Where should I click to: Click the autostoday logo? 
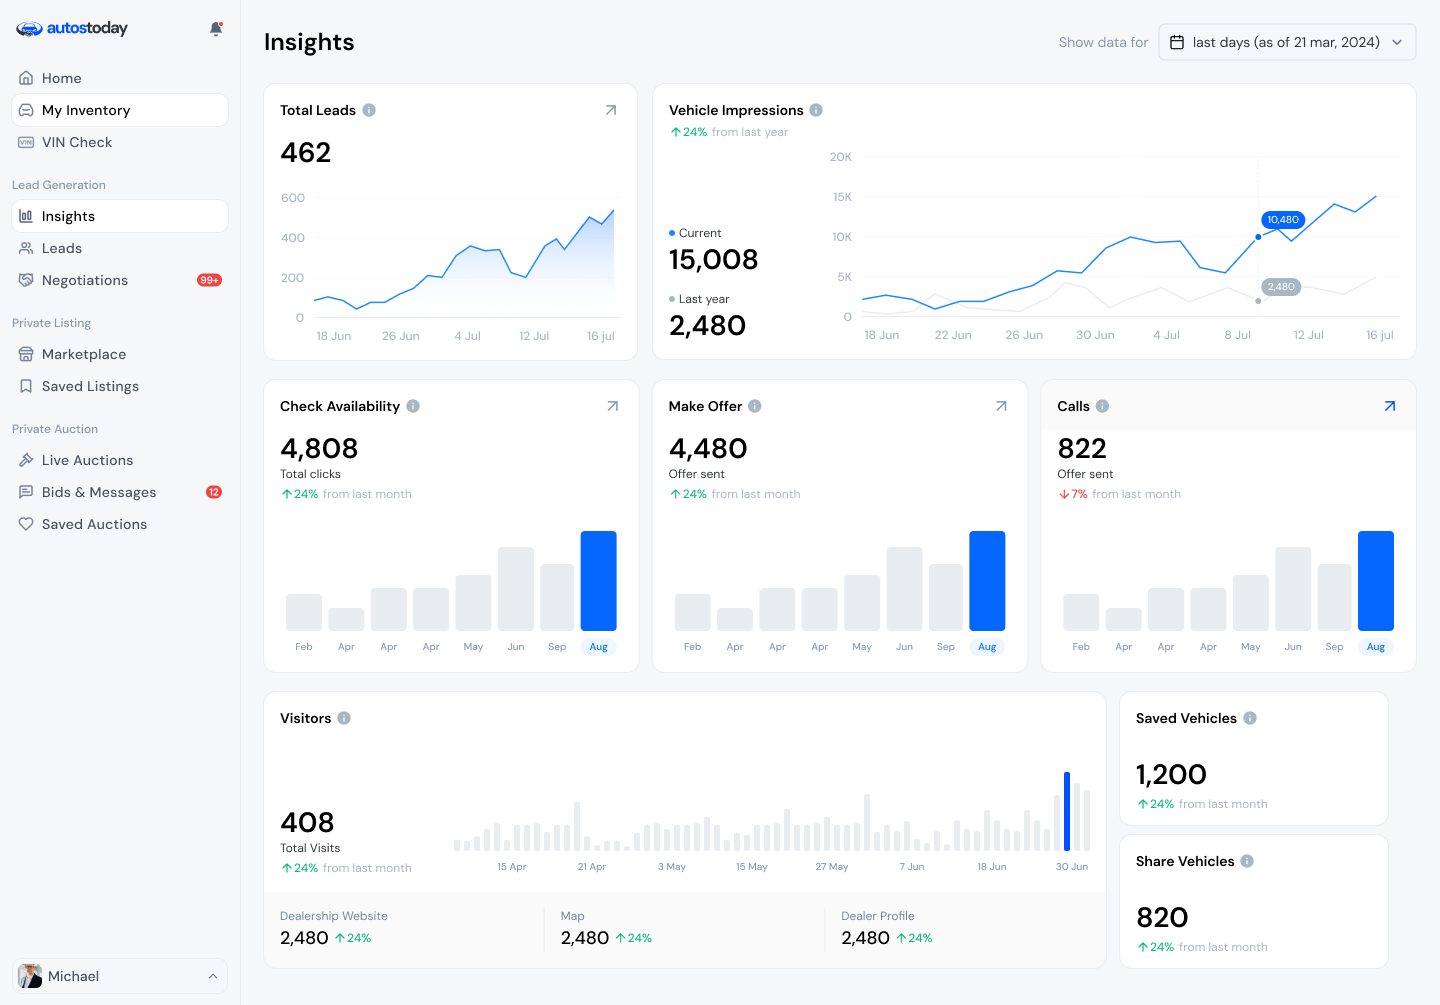tap(72, 29)
